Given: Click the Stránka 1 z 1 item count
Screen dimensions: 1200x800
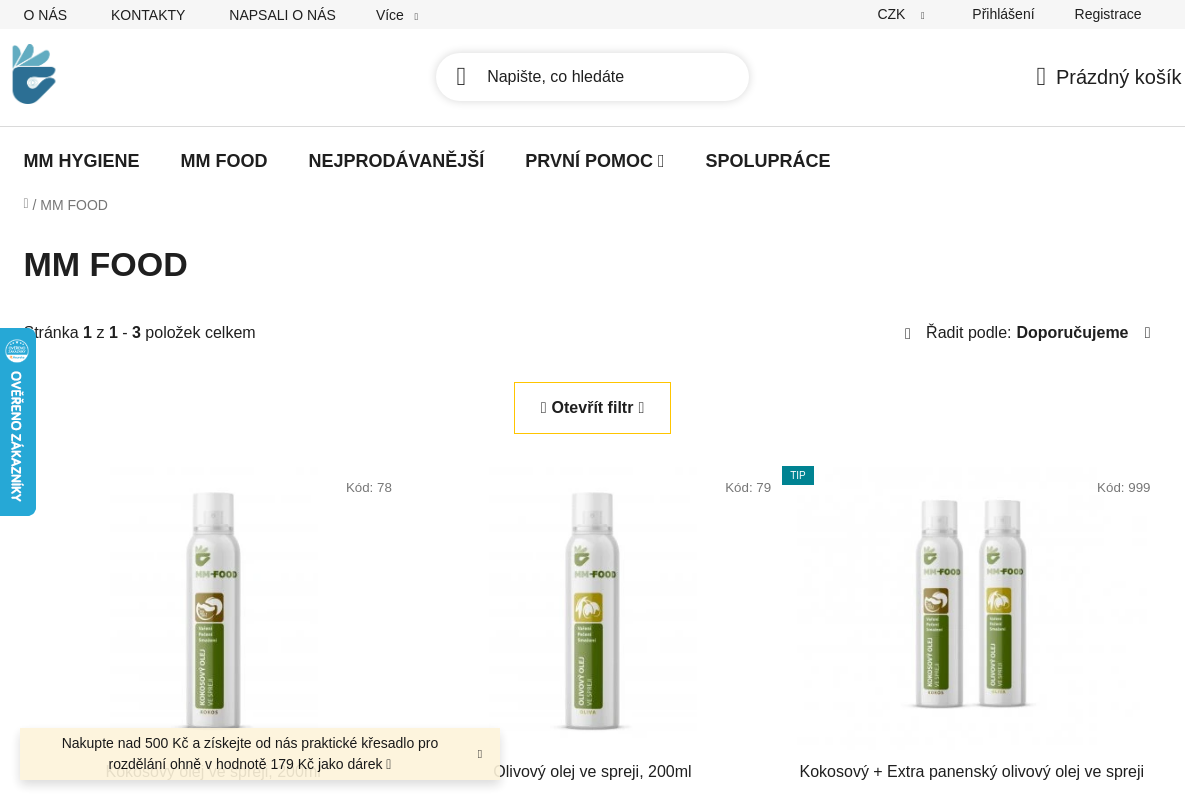Looking at the screenshot, I should pos(140,333).
